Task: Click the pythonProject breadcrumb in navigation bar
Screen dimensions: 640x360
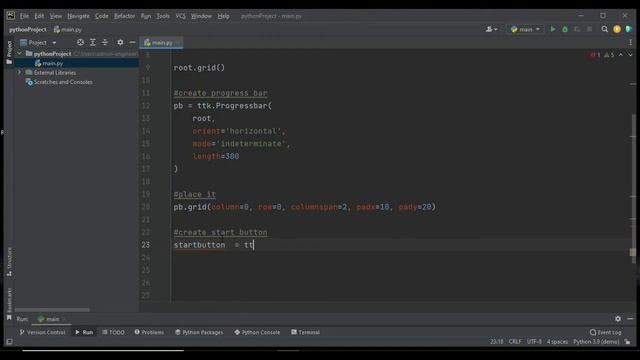Action: pyautogui.click(x=28, y=29)
